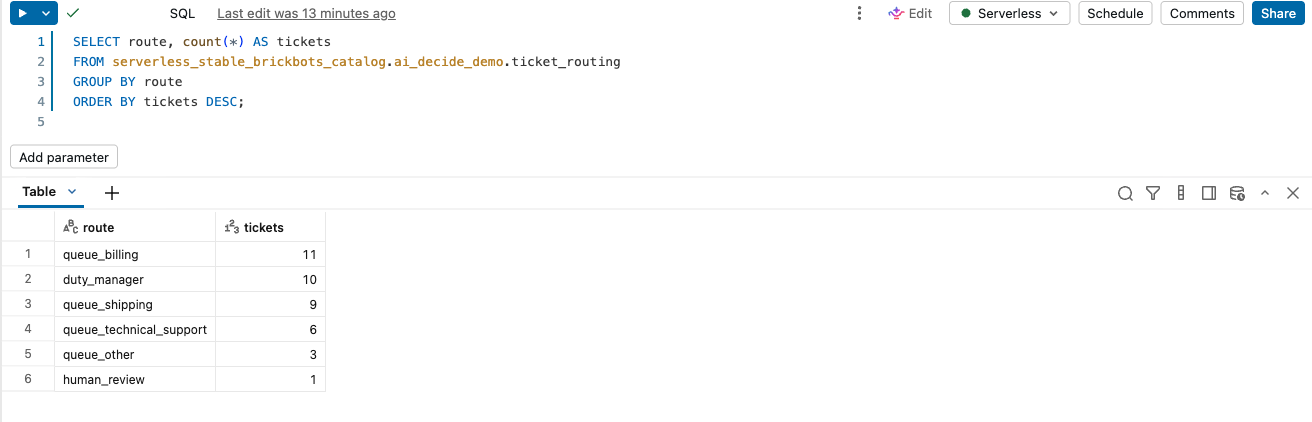
Task: Add a new visualization with plus icon
Action: (x=112, y=193)
